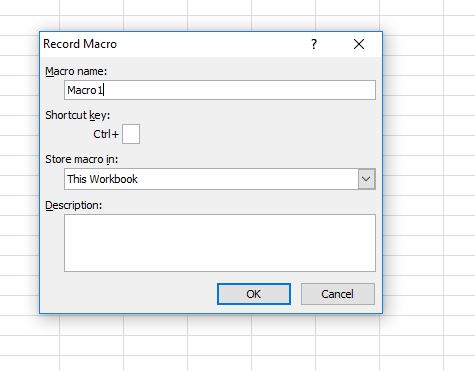
Task: Click into the Macro name text field
Action: 220,90
